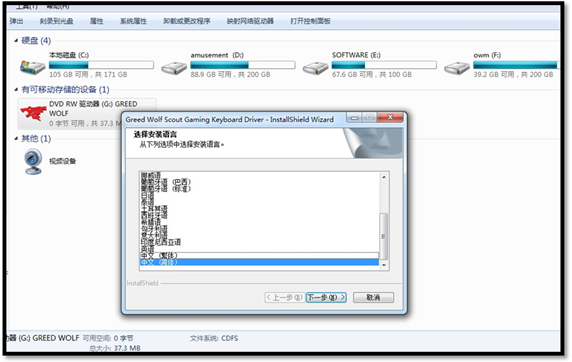Viewport: 572px width, 362px height.
Task: Open 属性 from the toolbar
Action: coord(97,21)
